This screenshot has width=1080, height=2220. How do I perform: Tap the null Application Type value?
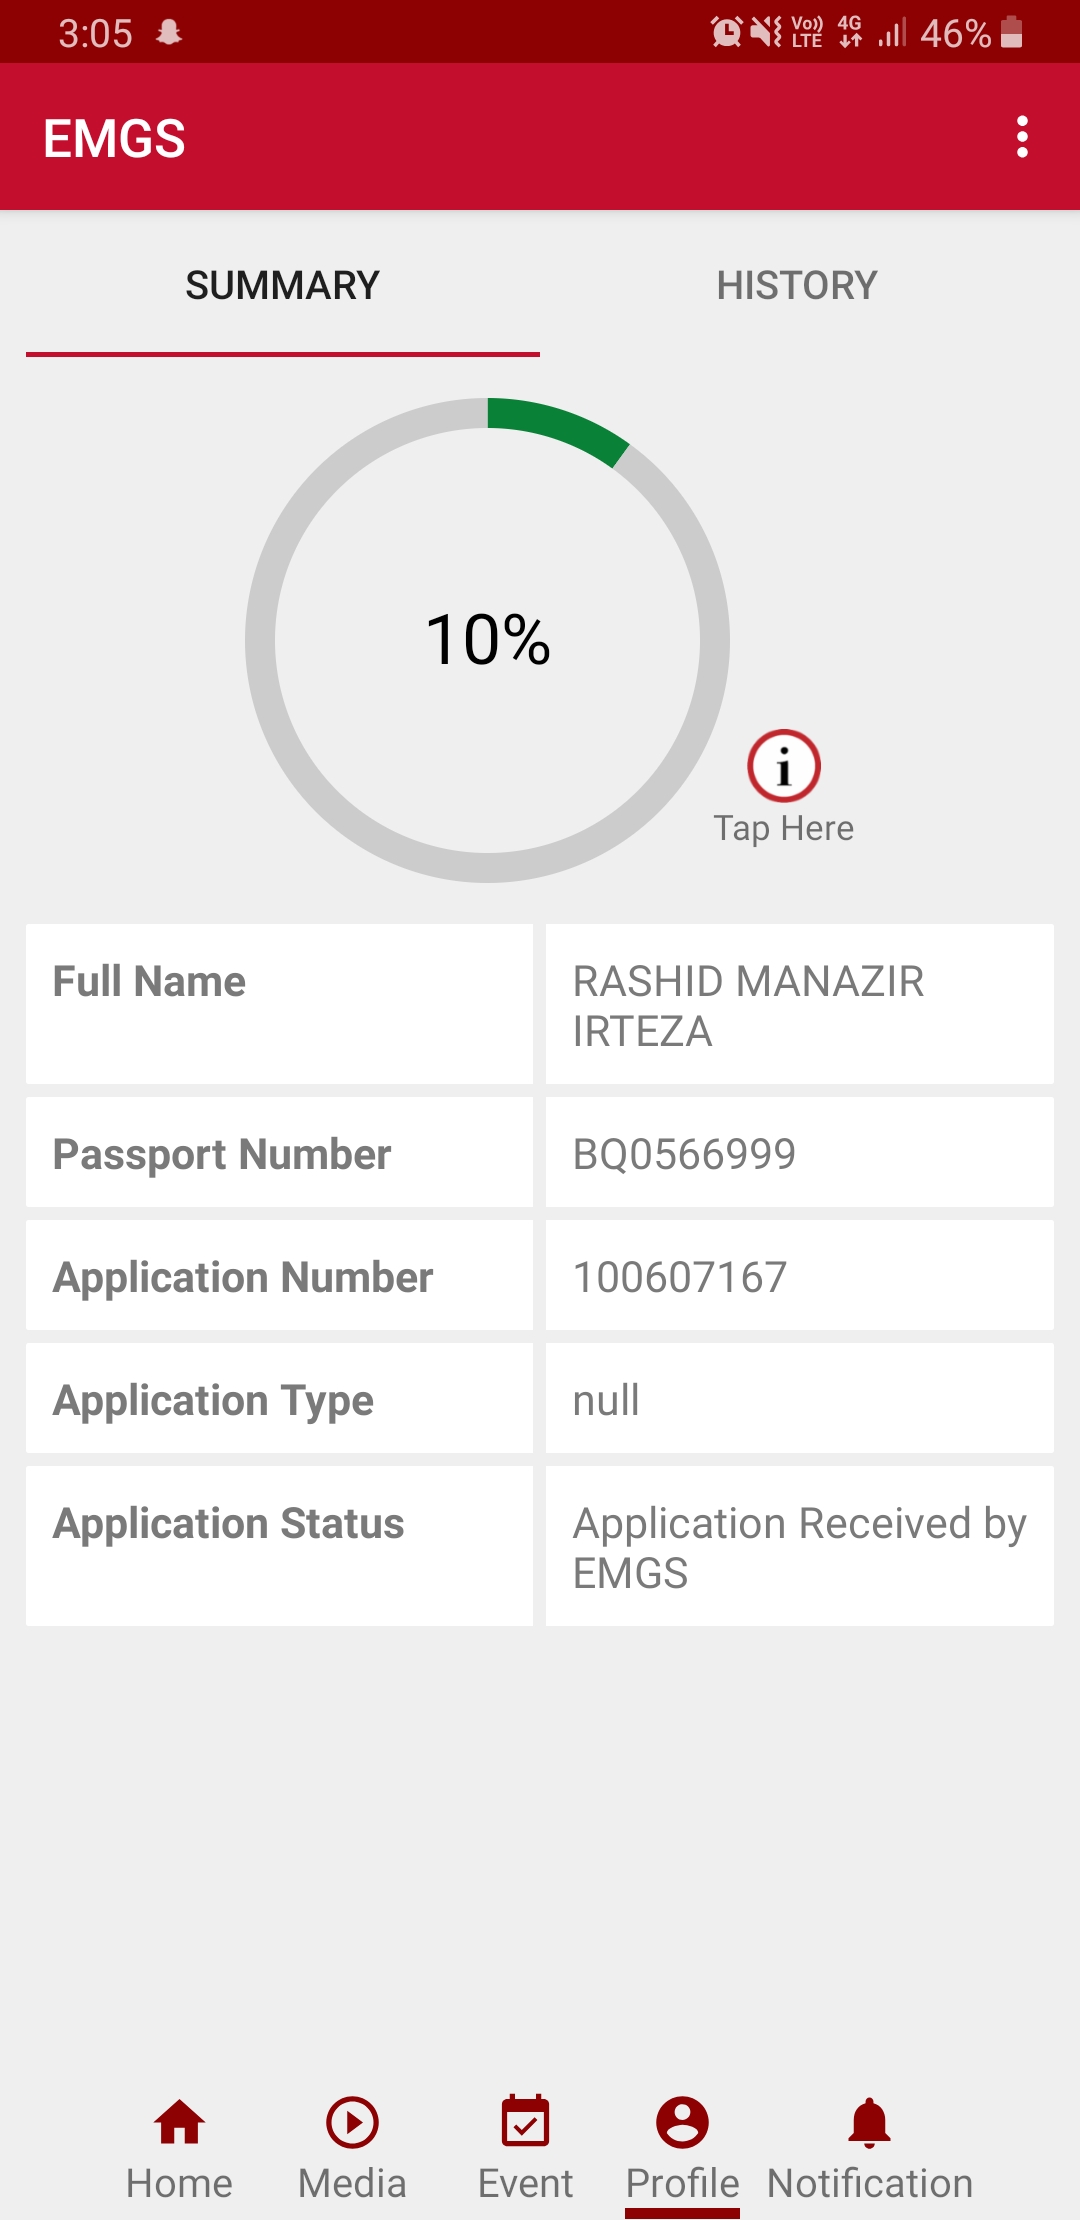(x=606, y=1400)
